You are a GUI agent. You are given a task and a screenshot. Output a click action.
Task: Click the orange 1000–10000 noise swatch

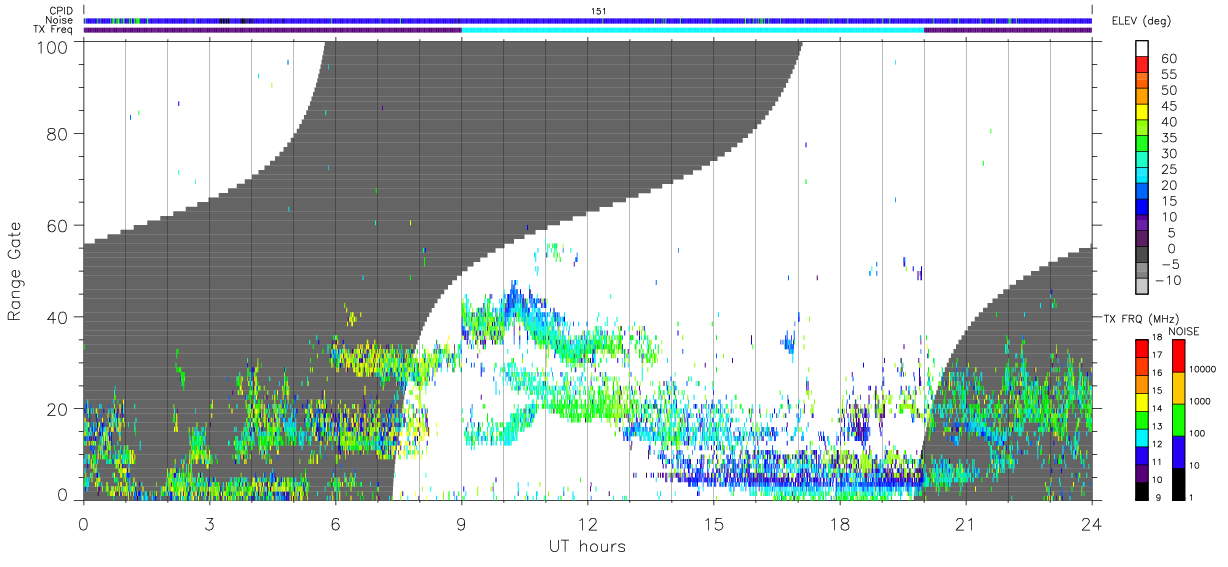[x=1178, y=387]
